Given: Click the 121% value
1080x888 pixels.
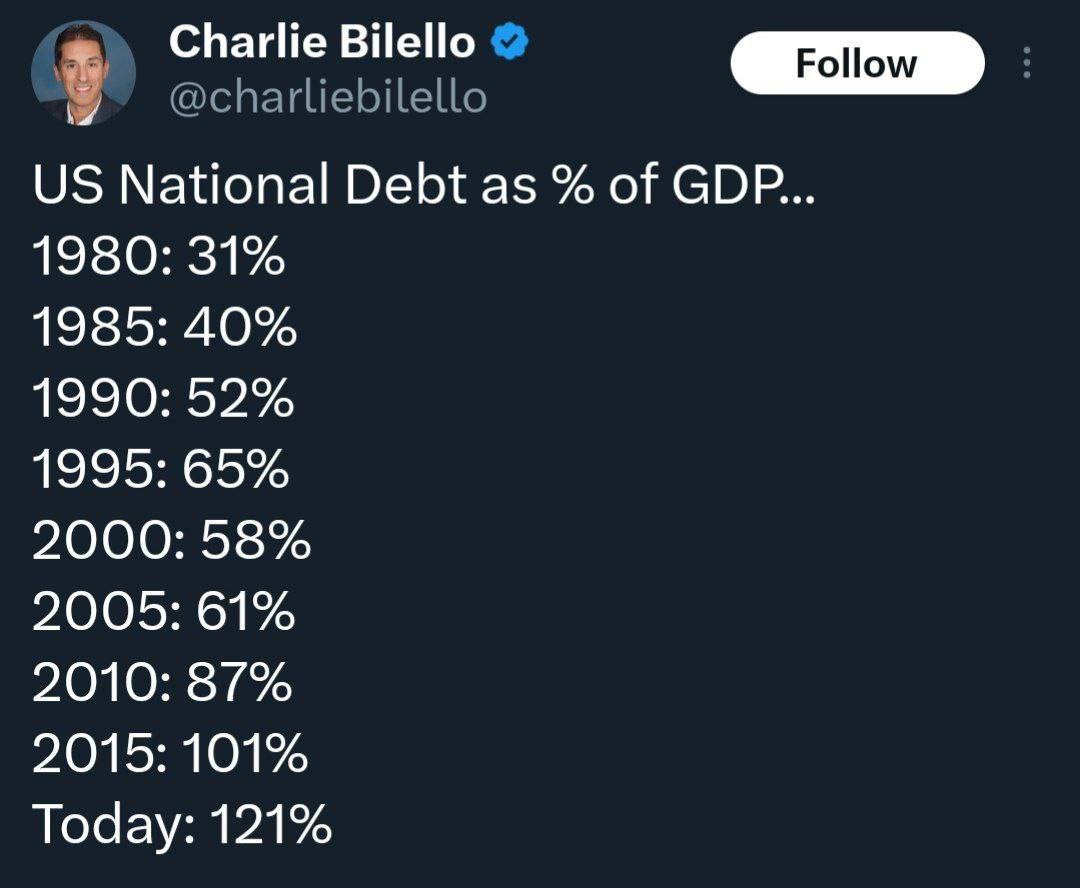Looking at the screenshot, I should coord(271,824).
